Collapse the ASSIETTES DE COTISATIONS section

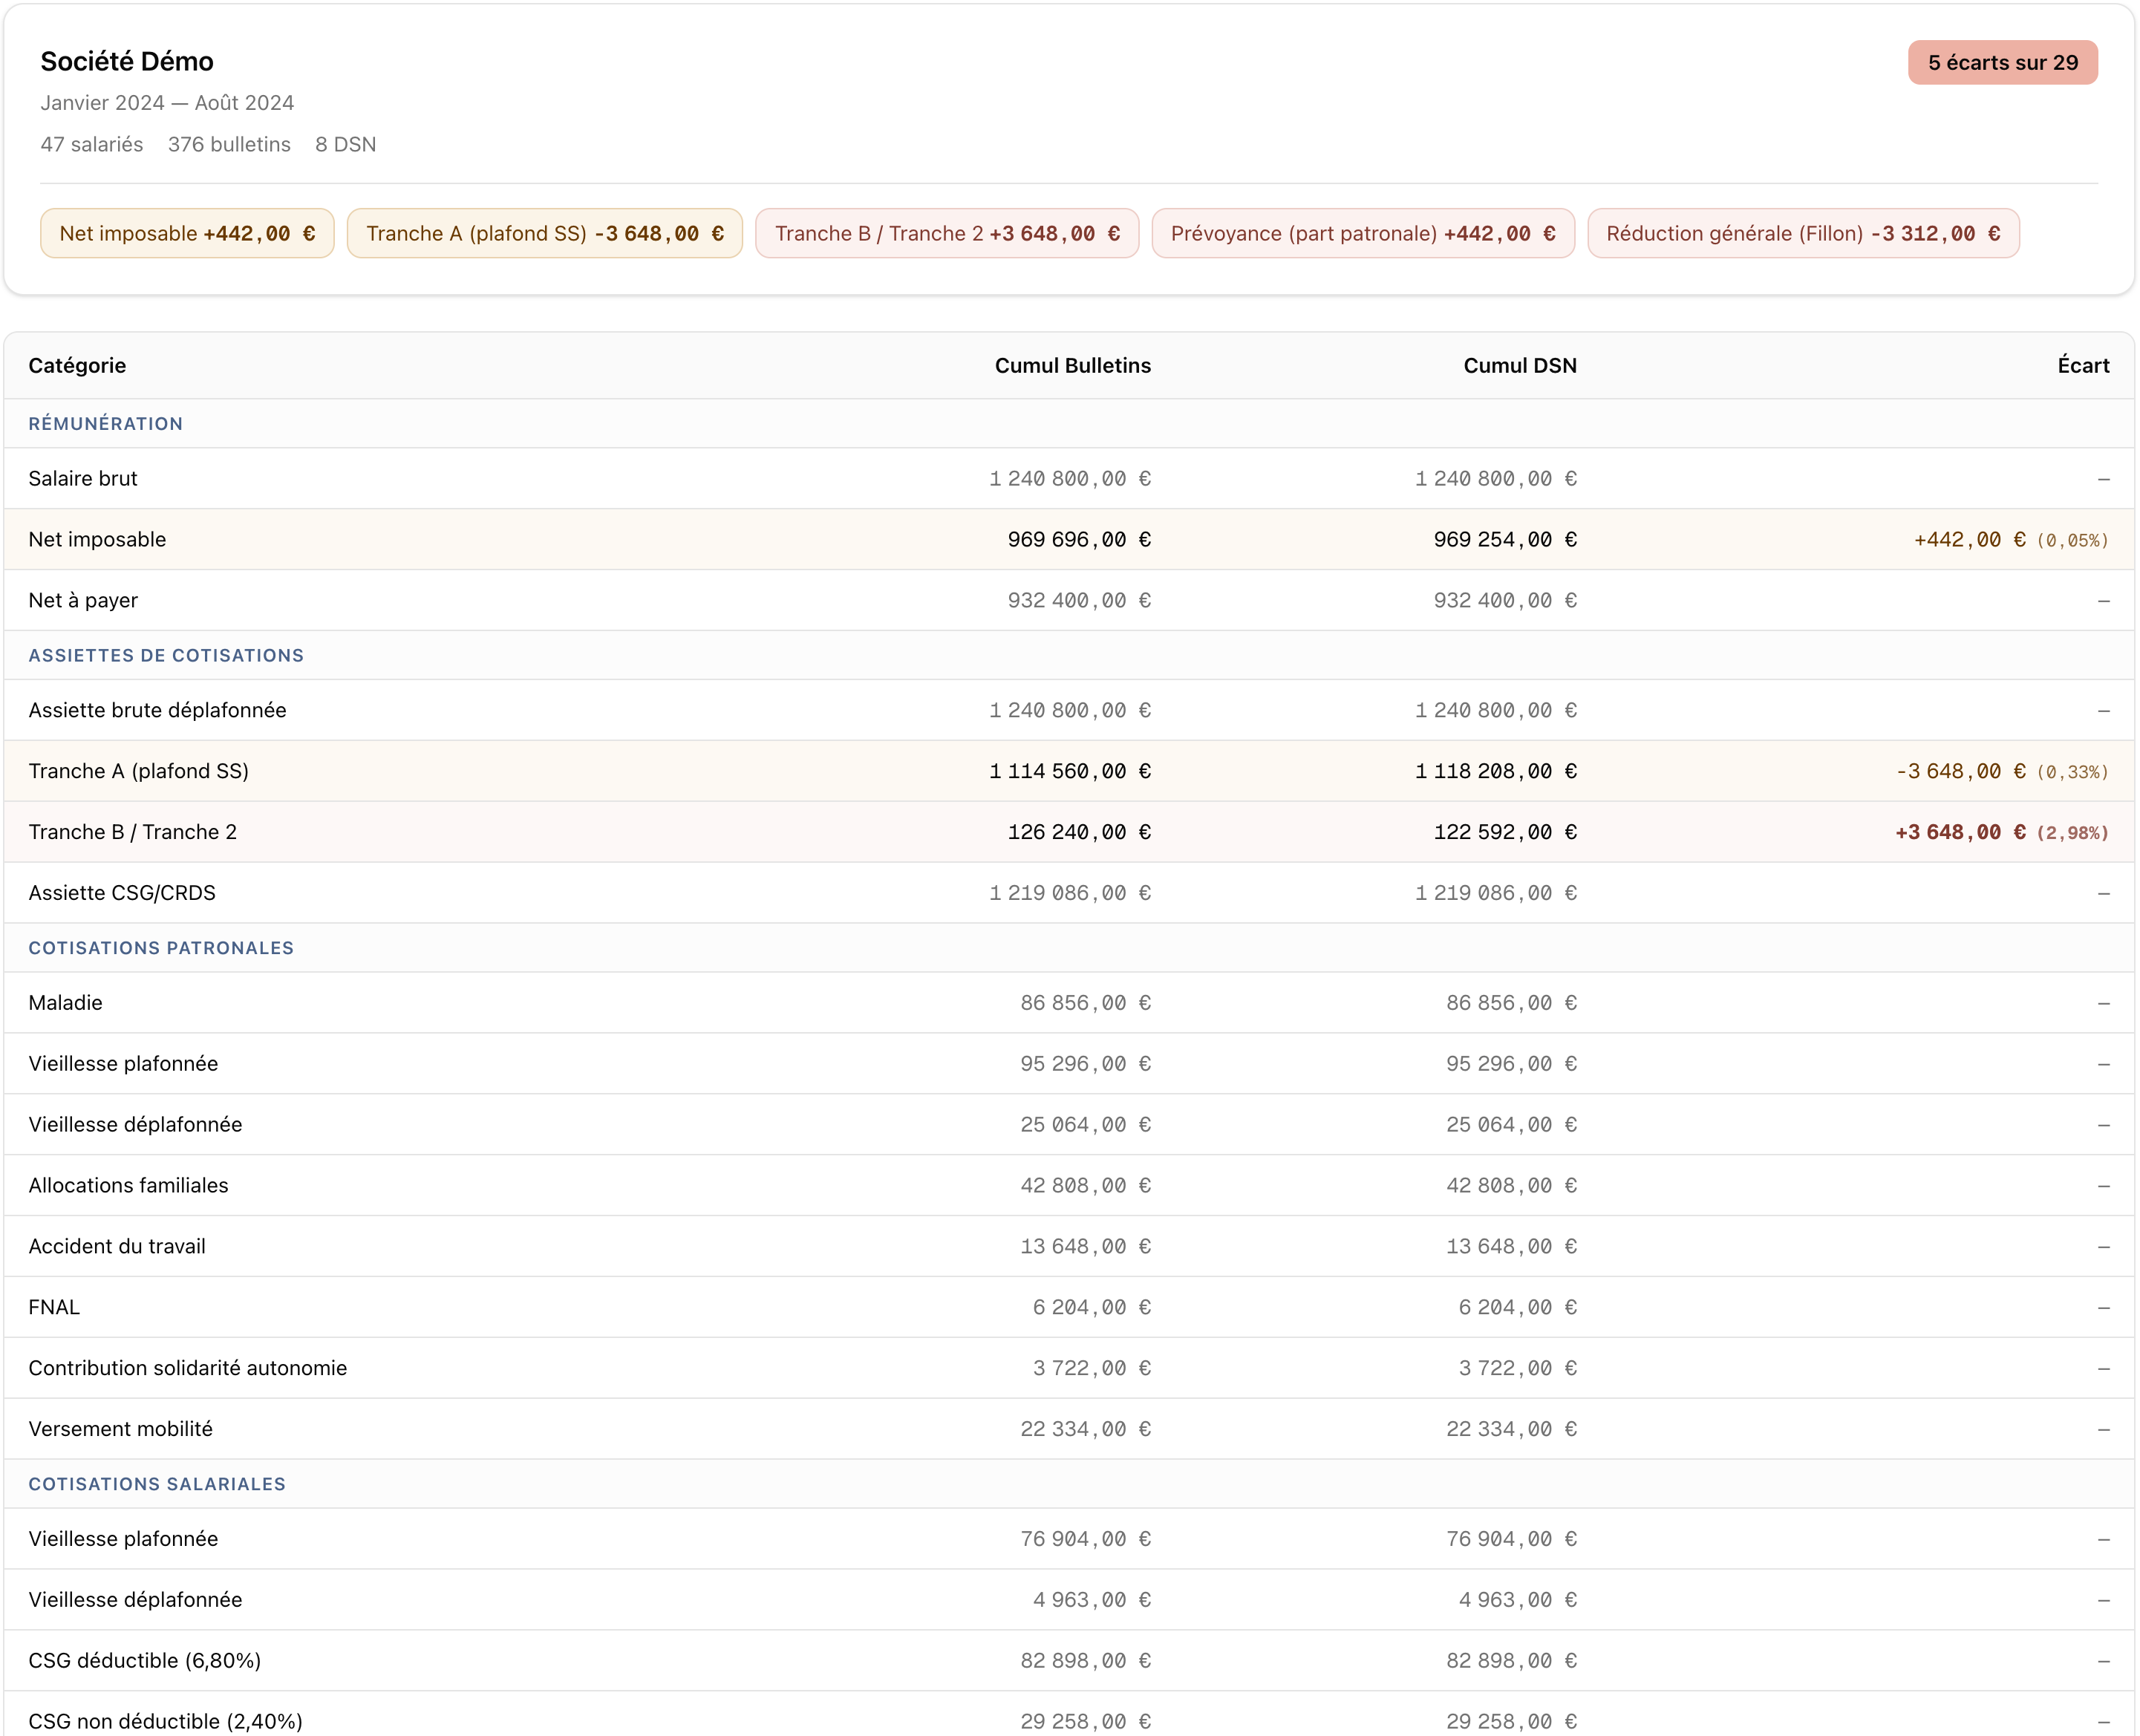point(165,655)
